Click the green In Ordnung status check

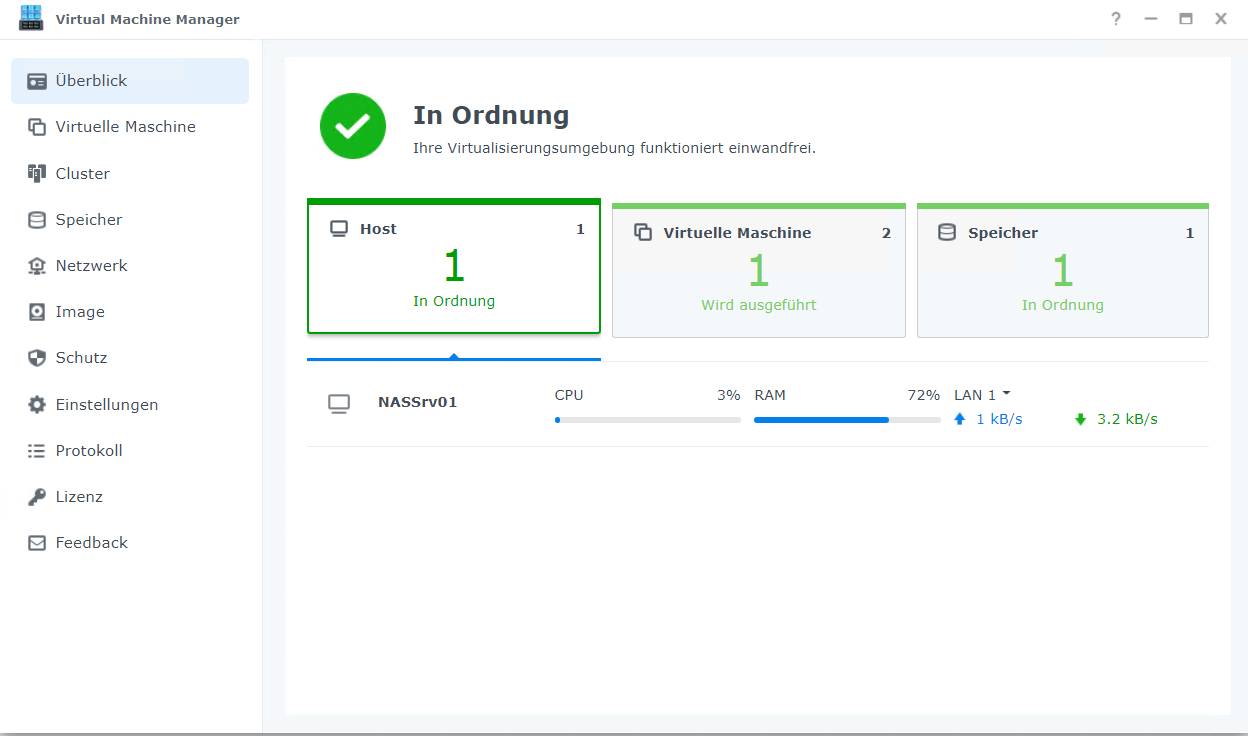[352, 126]
